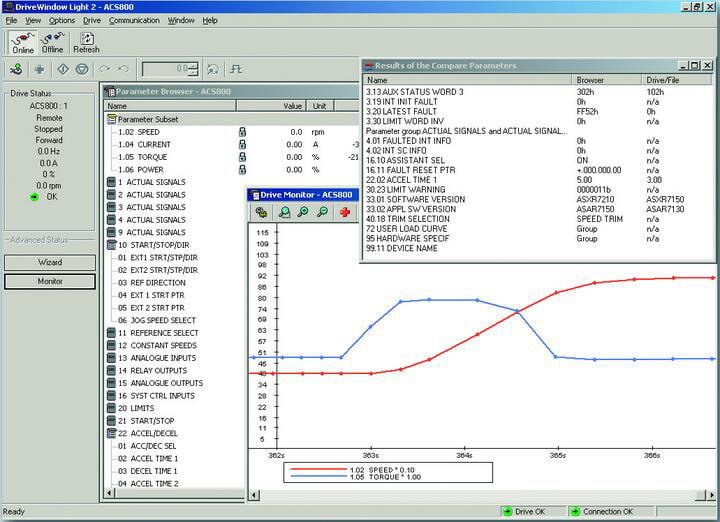The width and height of the screenshot is (720, 522).
Task: Click the 21 START/STOP group icon
Action: pos(111,421)
